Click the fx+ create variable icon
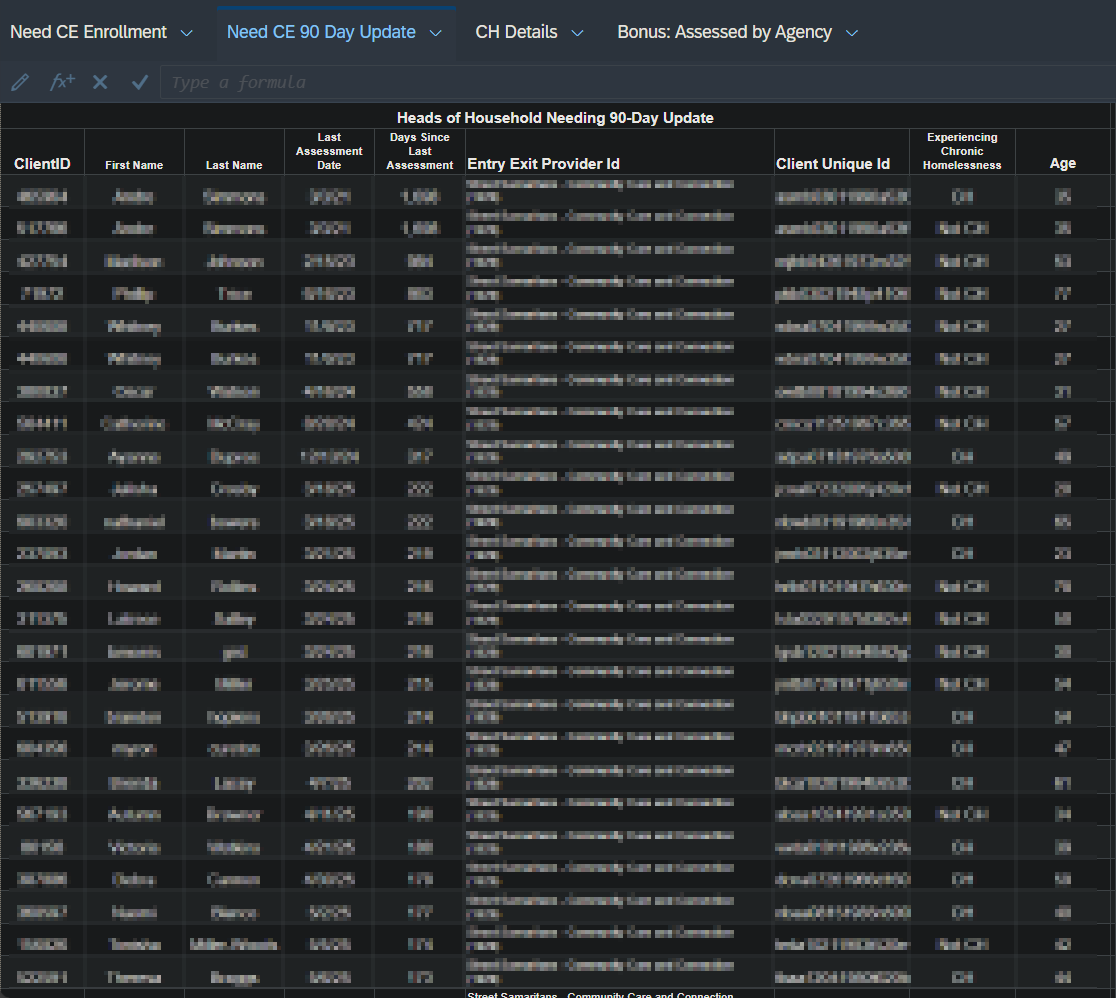 (x=62, y=82)
